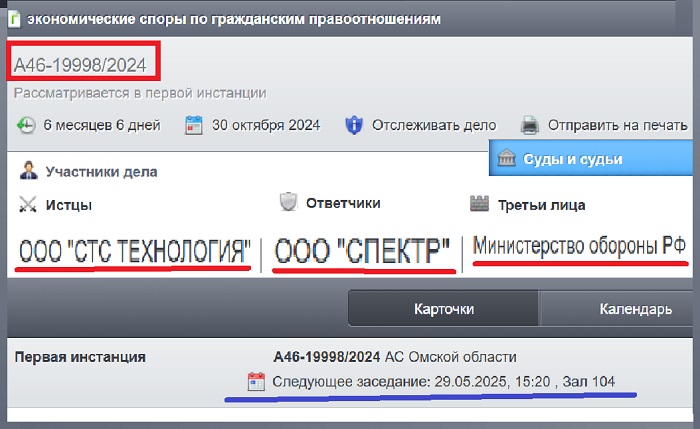Click the Ответчики column heading
The width and height of the screenshot is (700, 429).
[343, 204]
